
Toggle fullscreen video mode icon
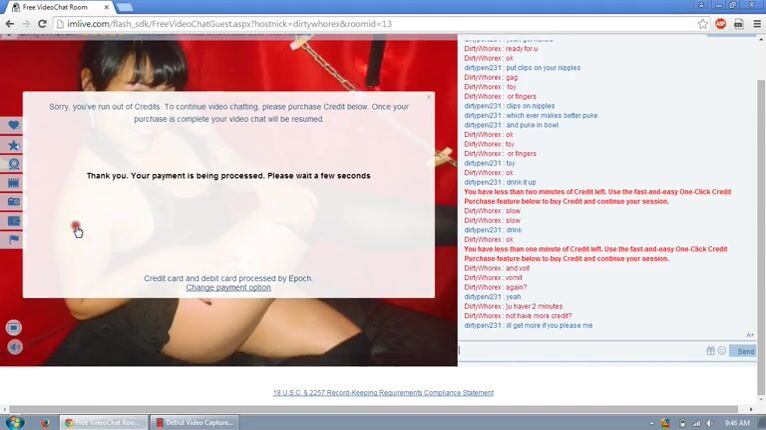coord(14,327)
